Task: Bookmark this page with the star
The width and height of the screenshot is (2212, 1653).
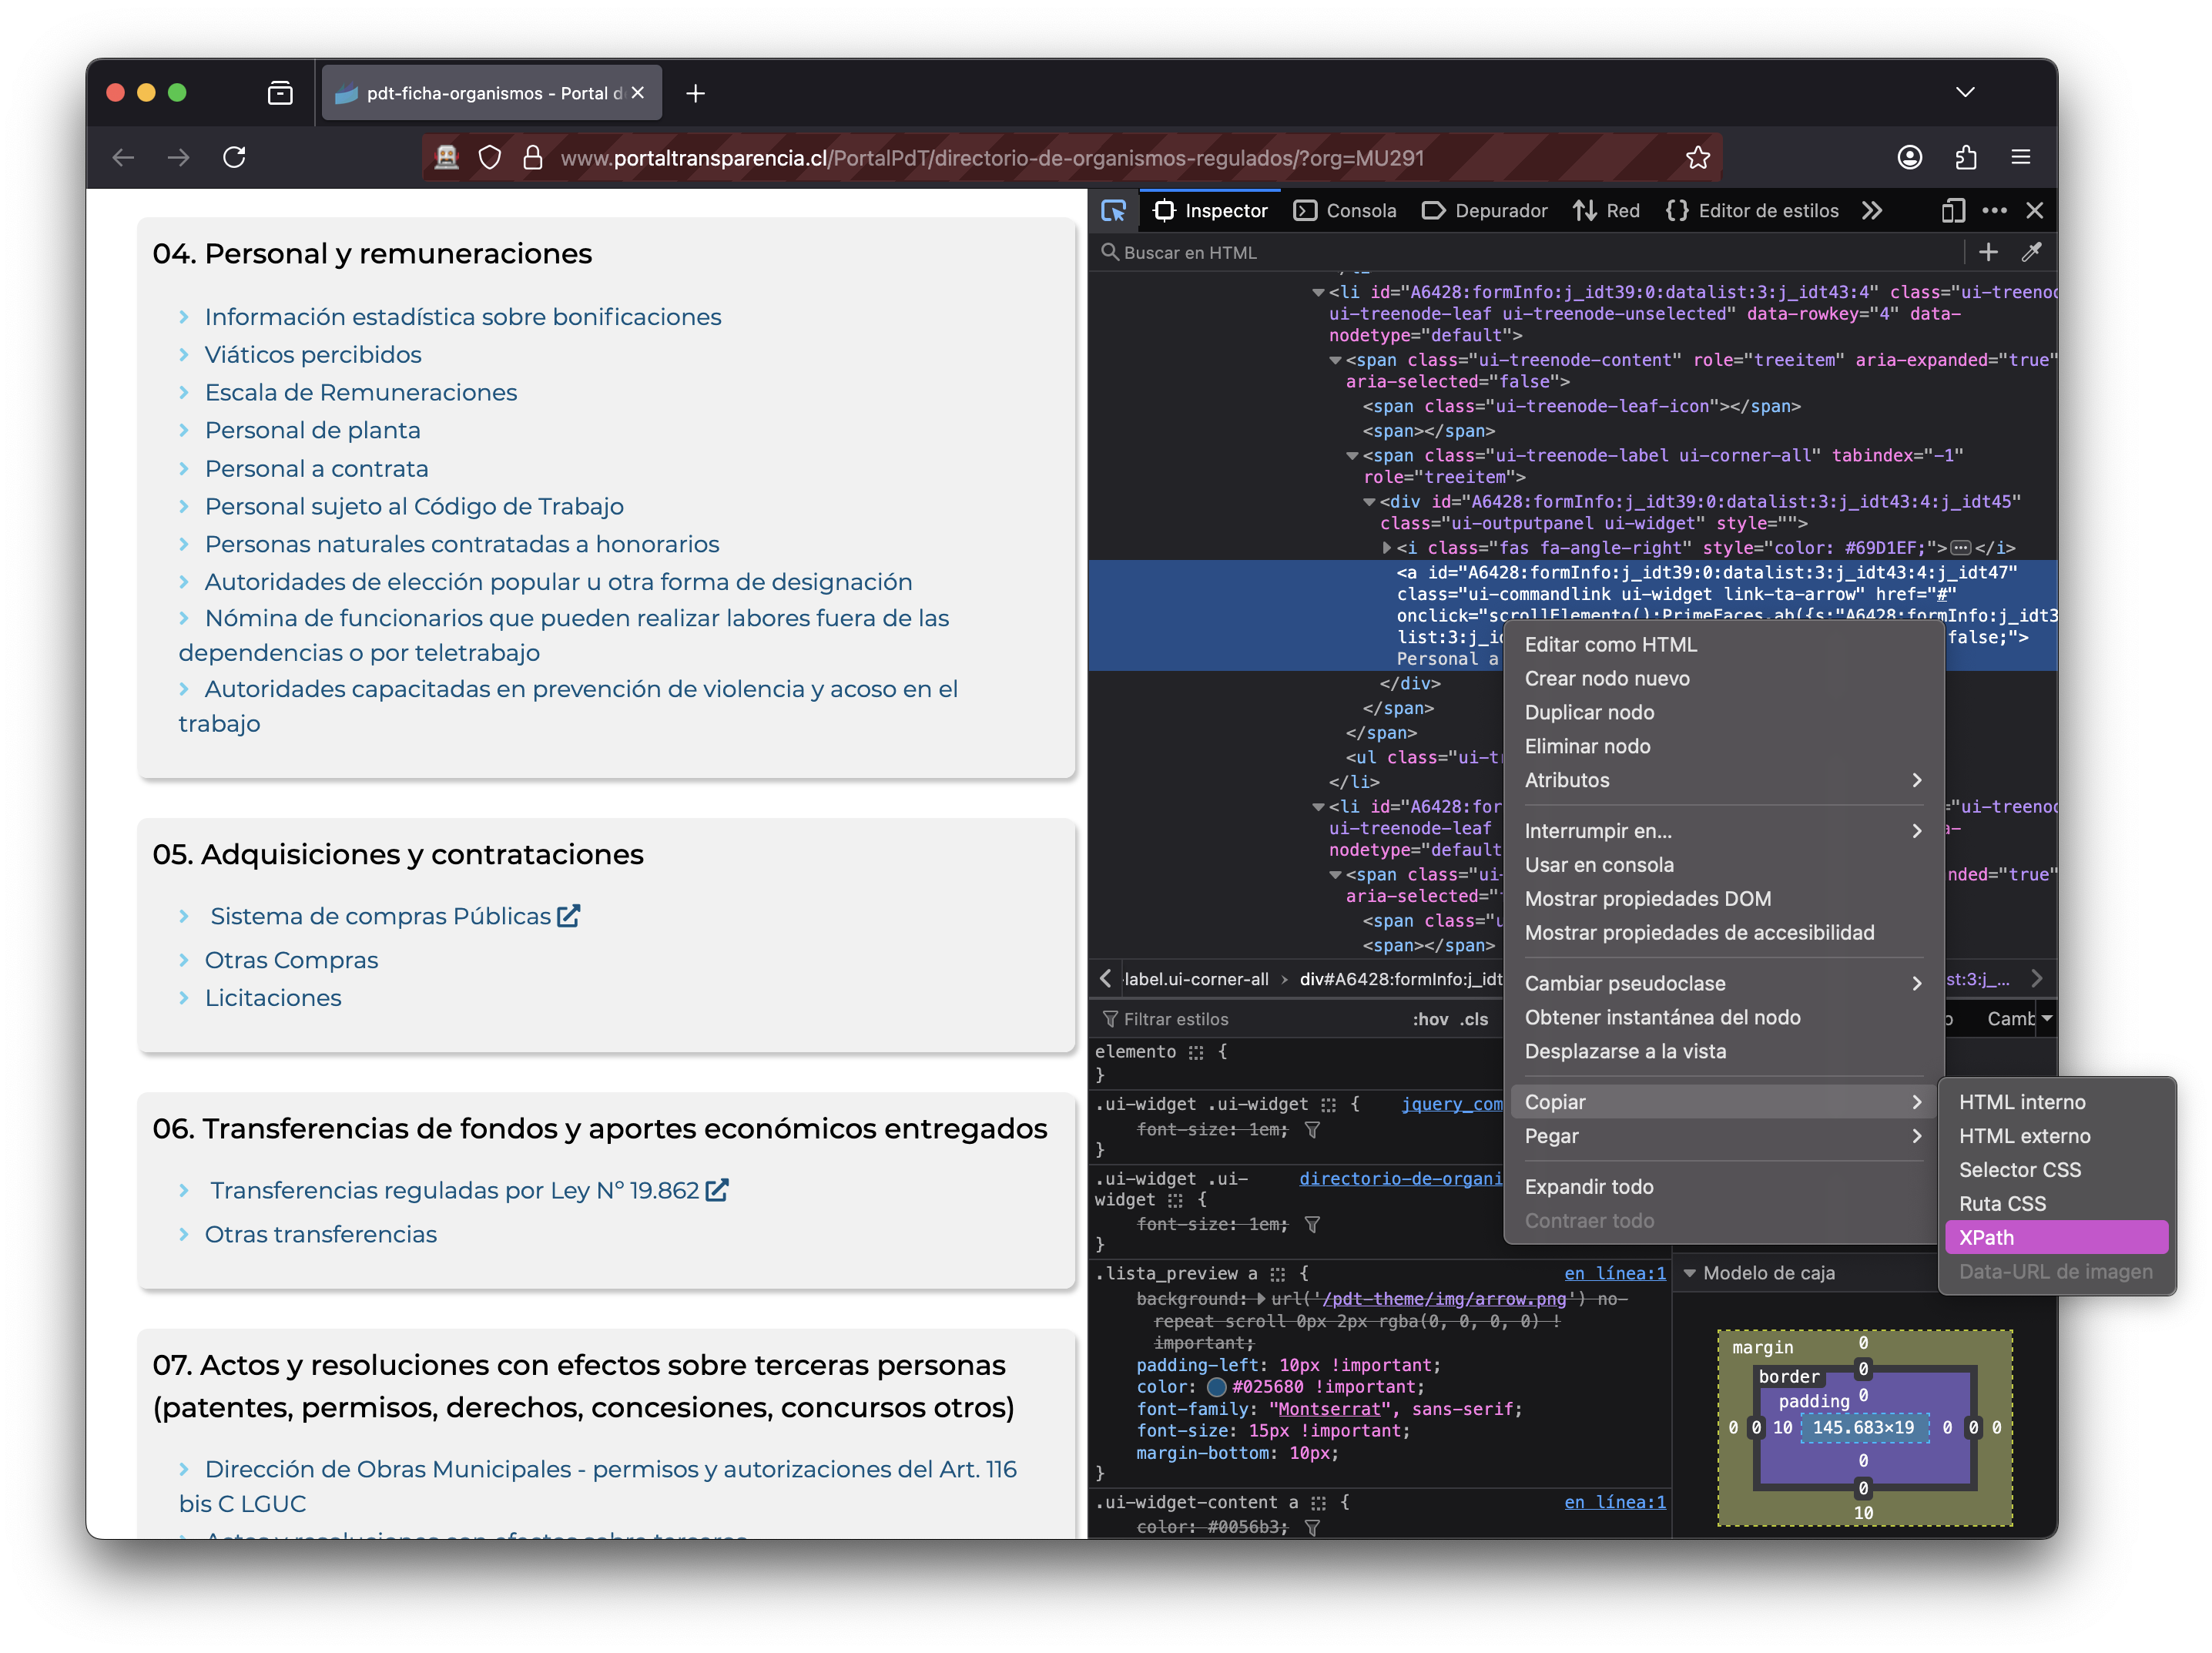Action: coord(1697,158)
